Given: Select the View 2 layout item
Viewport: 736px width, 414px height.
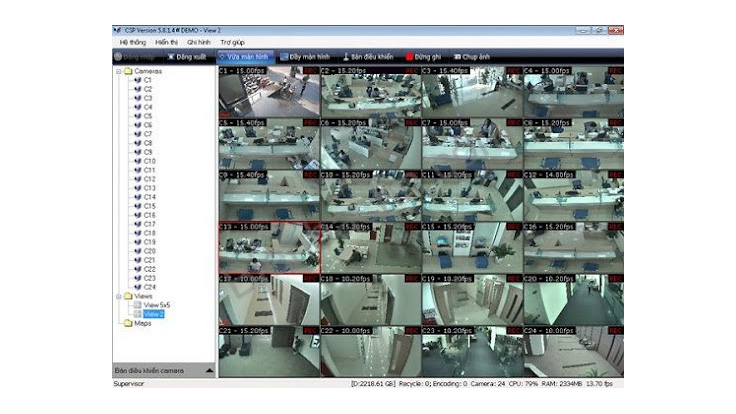Looking at the screenshot, I should coord(153,314).
